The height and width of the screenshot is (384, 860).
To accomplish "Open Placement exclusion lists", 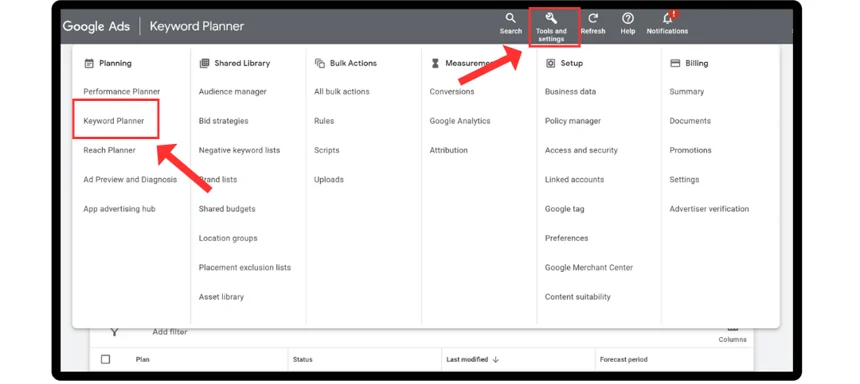I will click(x=245, y=268).
